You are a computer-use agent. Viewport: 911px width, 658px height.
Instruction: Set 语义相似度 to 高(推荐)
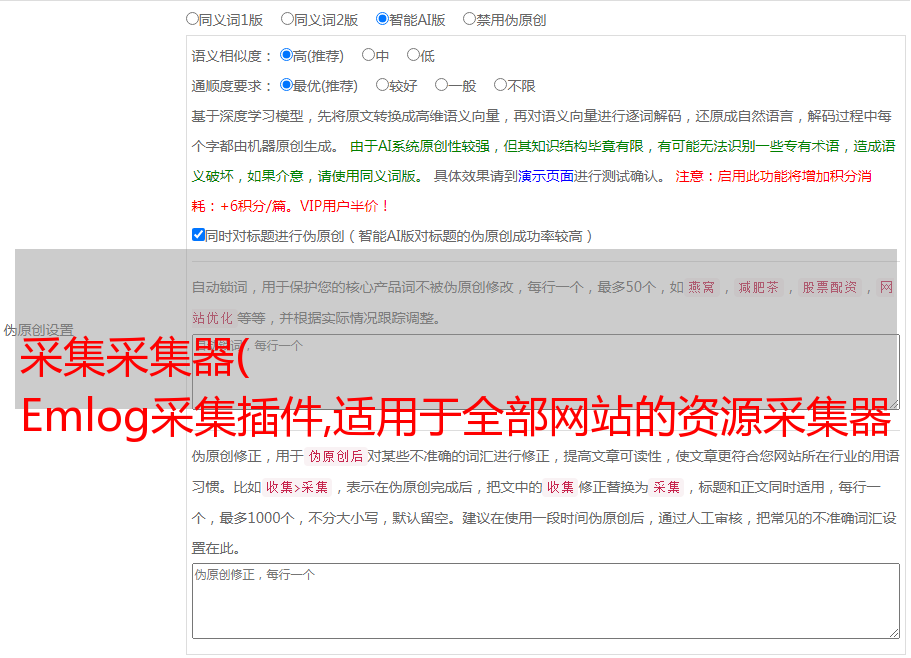click(x=286, y=55)
